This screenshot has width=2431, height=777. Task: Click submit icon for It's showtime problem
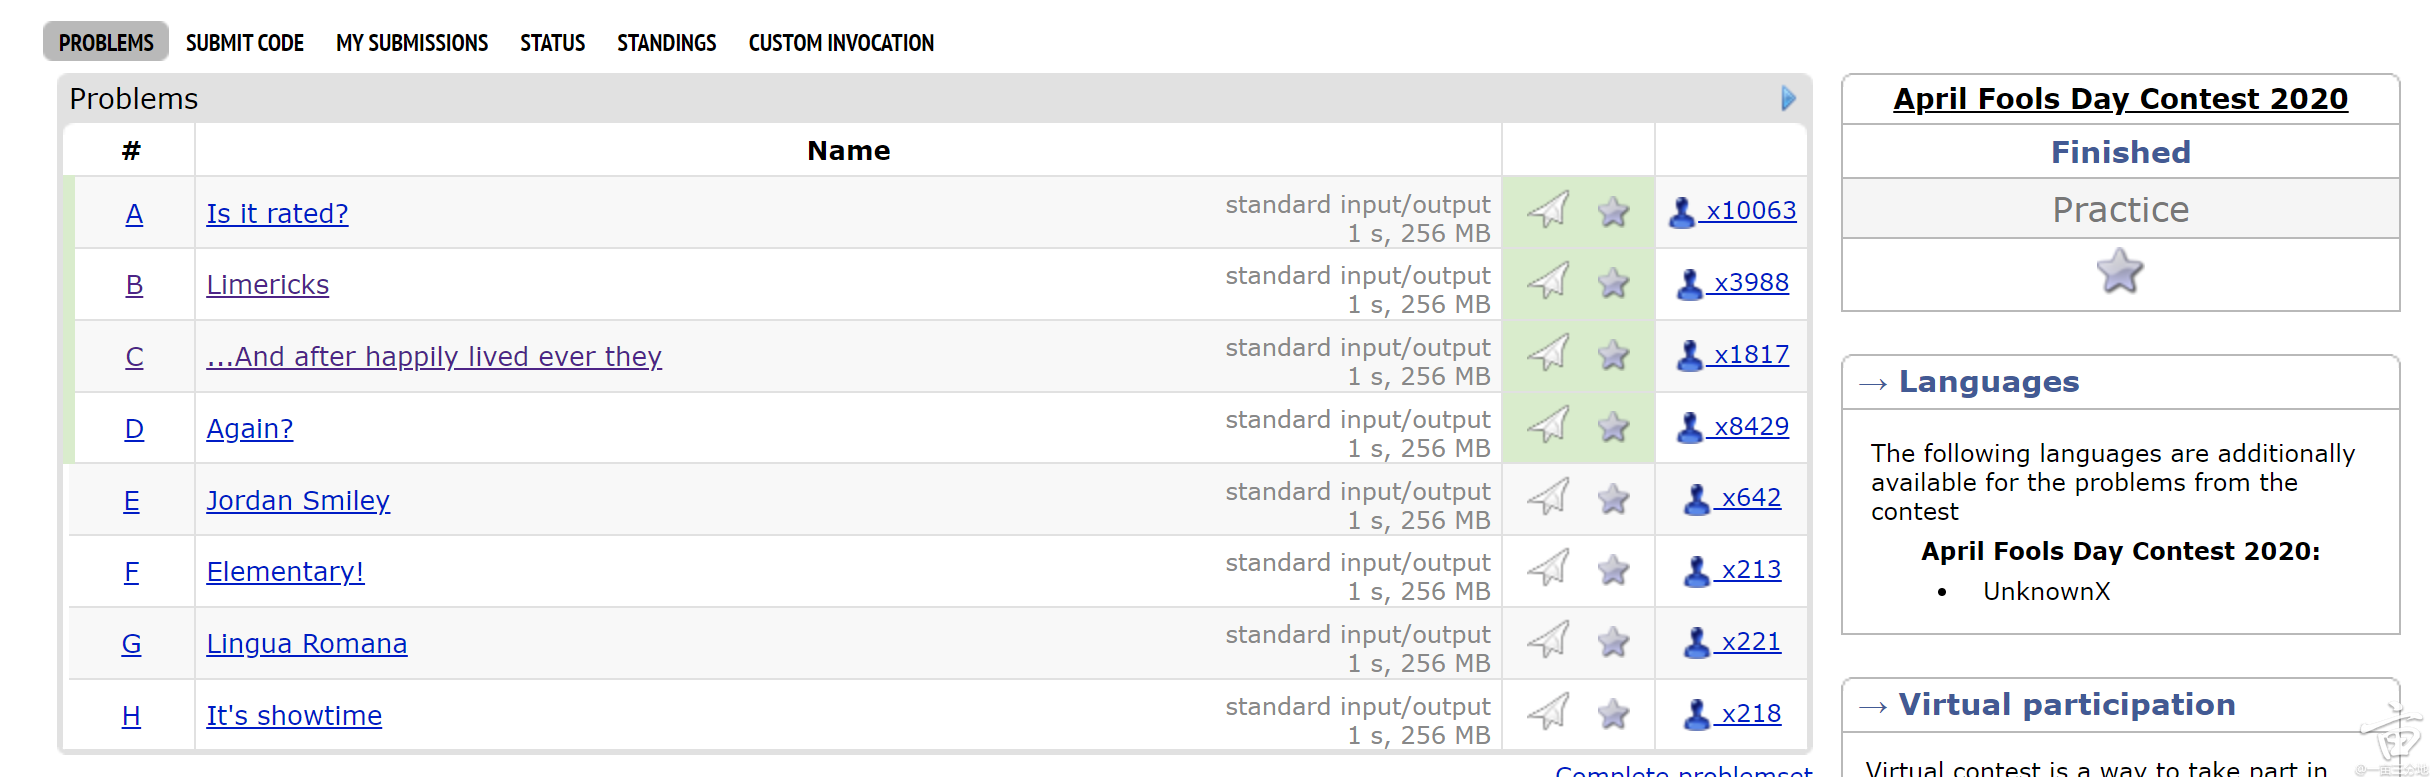1547,713
